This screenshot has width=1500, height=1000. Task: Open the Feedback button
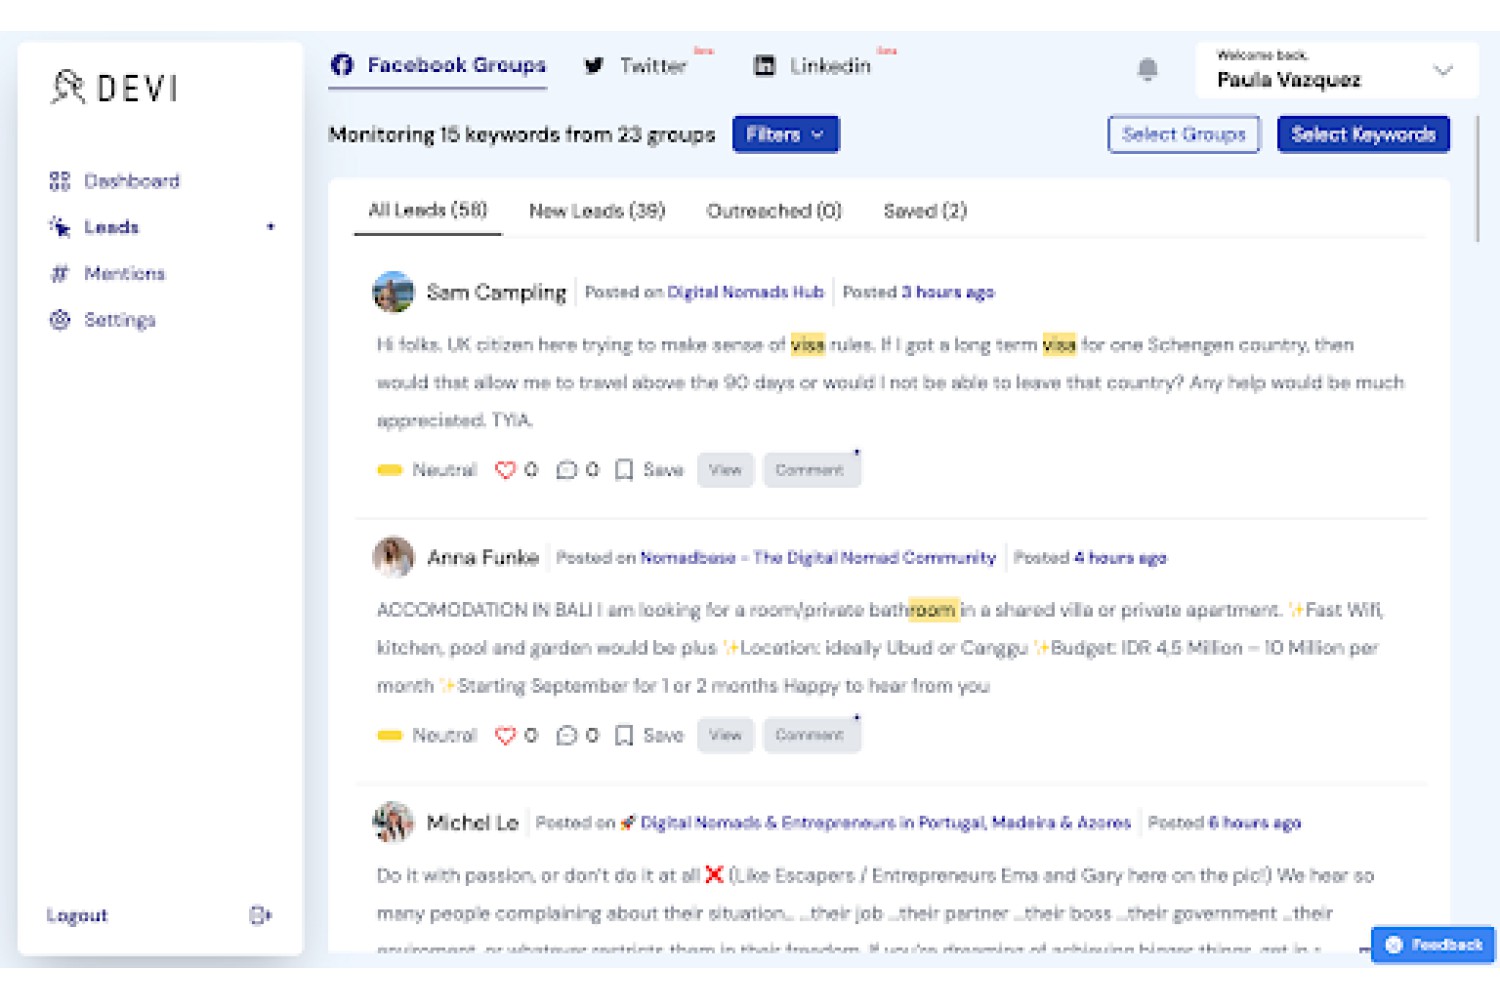pyautogui.click(x=1433, y=944)
